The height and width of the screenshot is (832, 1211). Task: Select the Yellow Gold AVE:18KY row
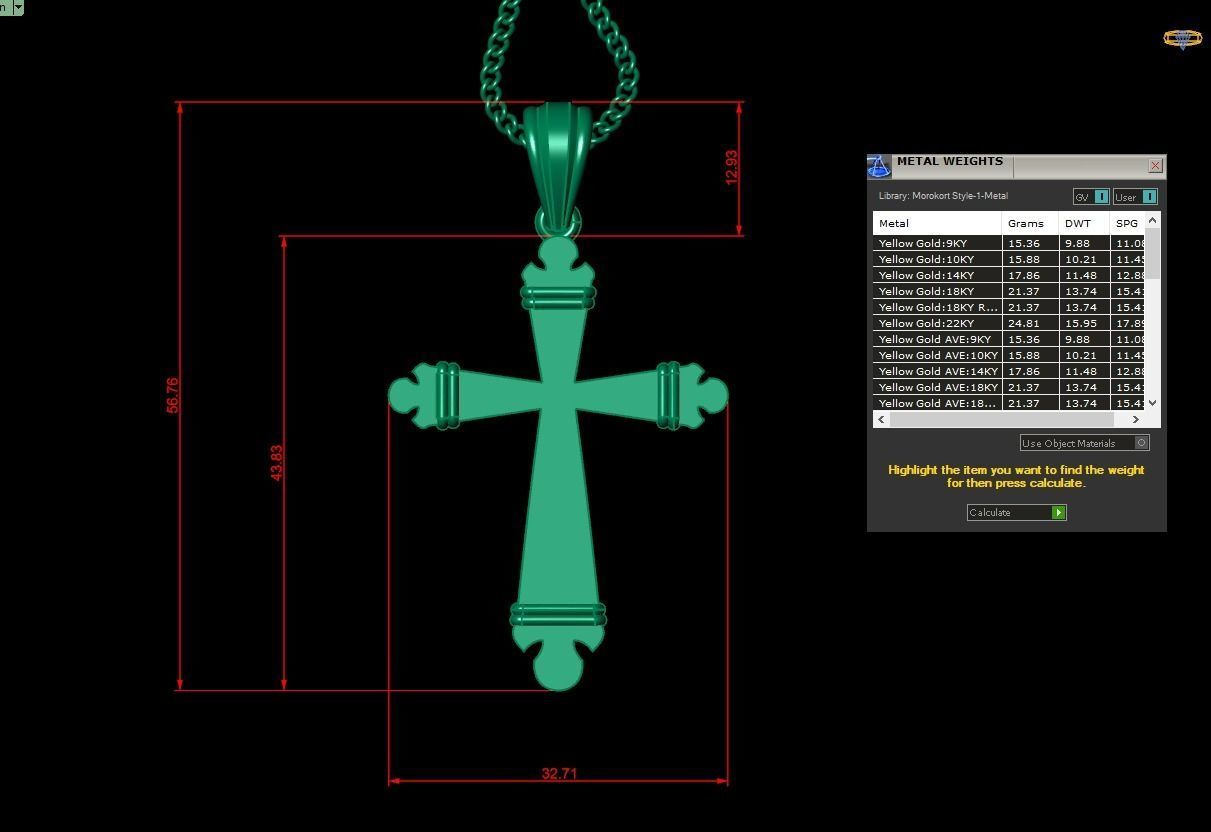[1010, 388]
